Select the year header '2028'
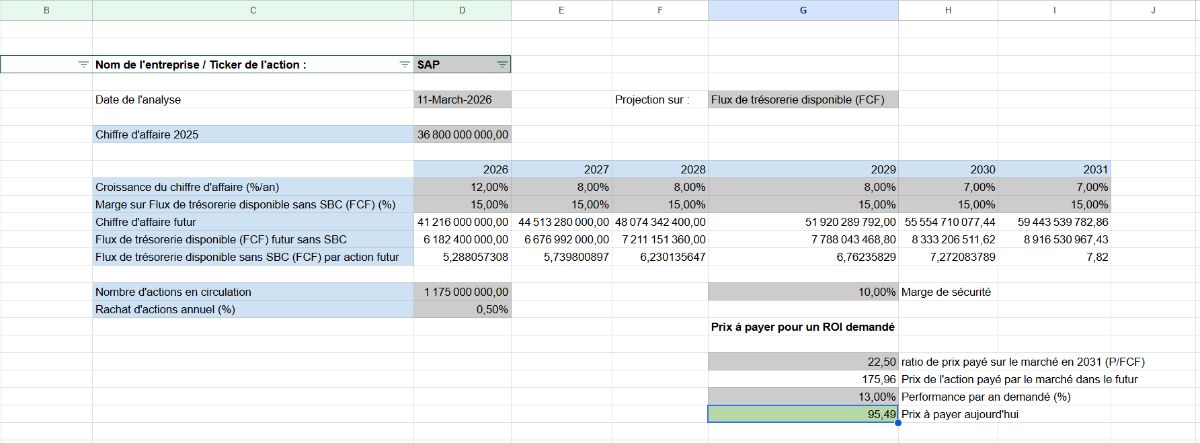The image size is (1200, 443). tap(659, 170)
